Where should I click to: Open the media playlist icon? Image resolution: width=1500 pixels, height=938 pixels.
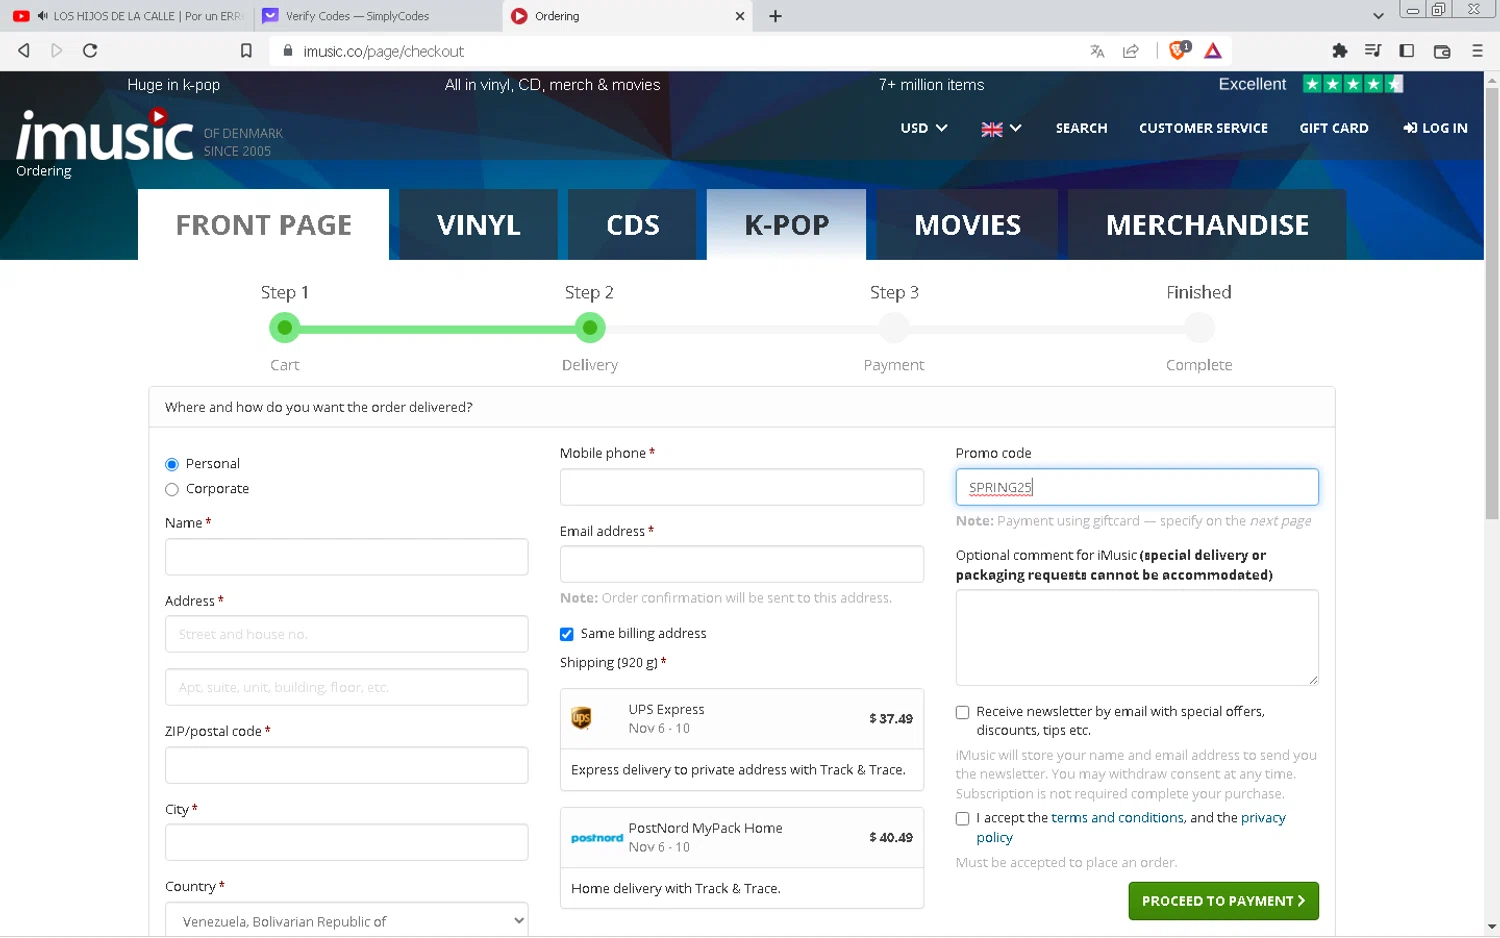(x=1373, y=51)
